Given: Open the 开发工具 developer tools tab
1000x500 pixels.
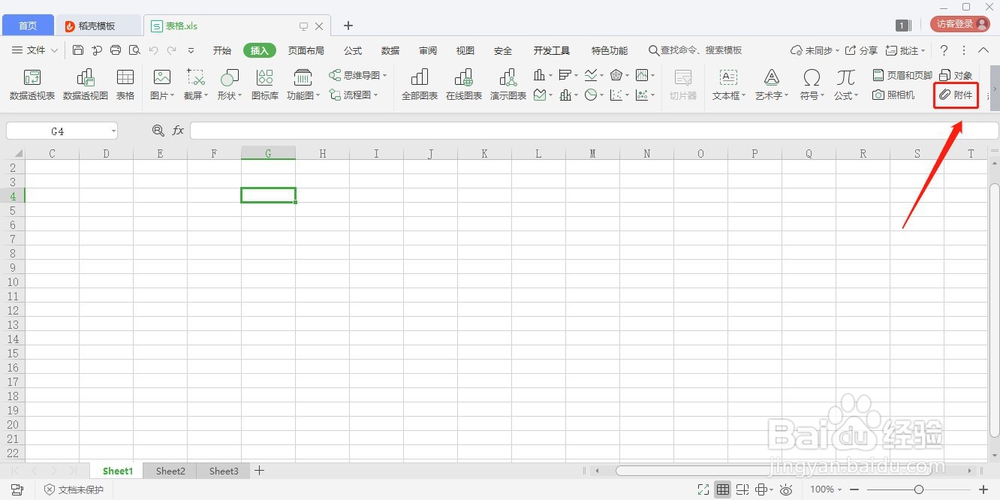Looking at the screenshot, I should click(x=552, y=50).
